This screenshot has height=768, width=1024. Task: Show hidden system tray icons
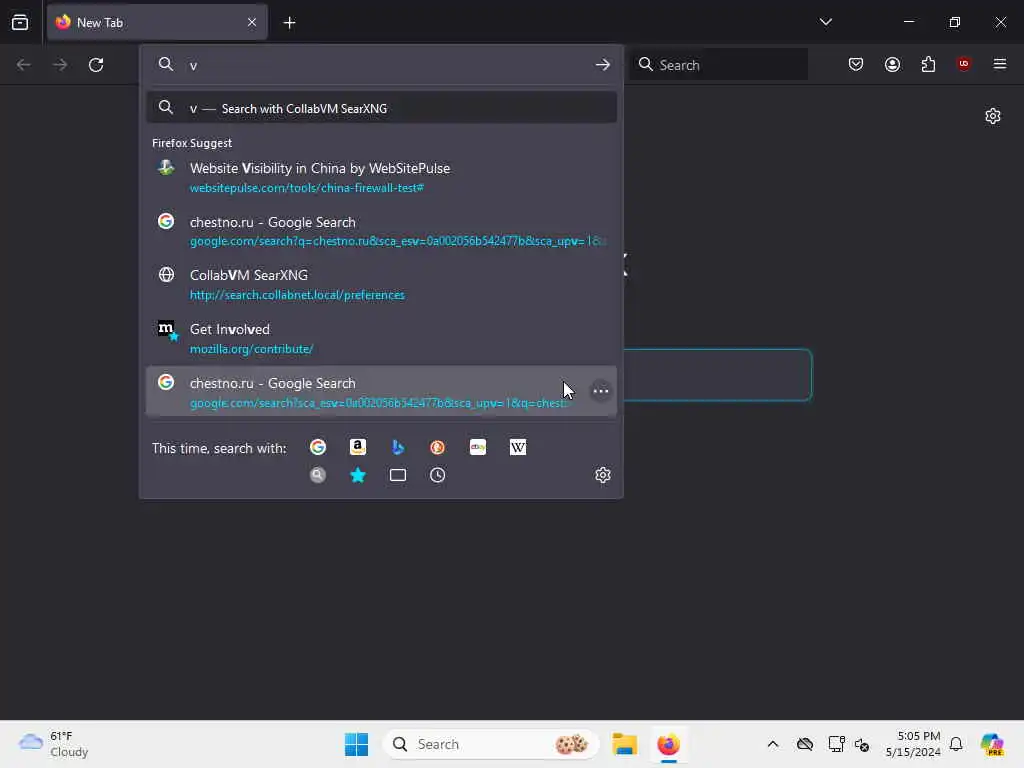[773, 744]
